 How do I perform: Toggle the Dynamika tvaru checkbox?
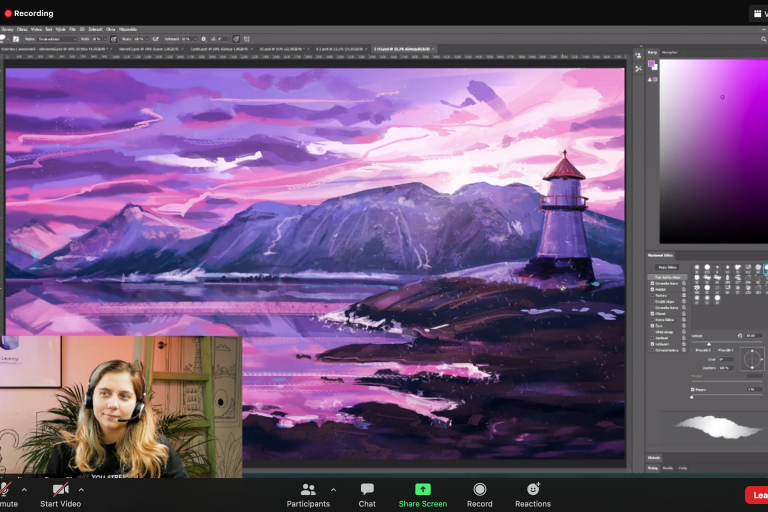(651, 283)
